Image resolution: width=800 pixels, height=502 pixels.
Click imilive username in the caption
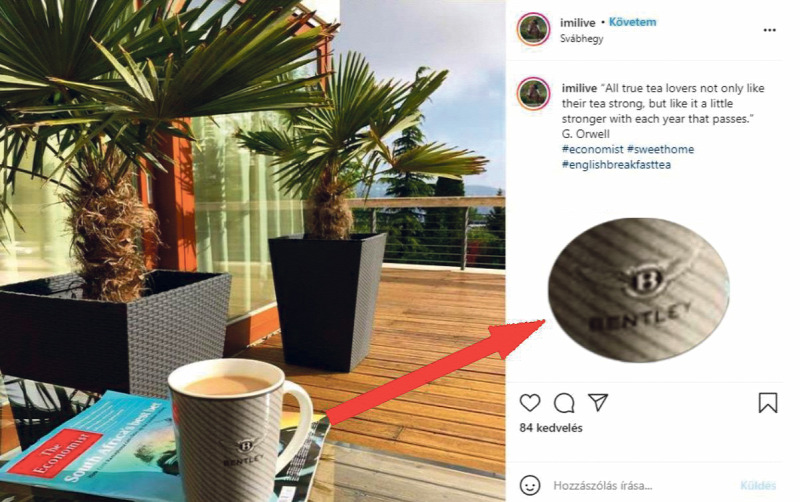579,88
